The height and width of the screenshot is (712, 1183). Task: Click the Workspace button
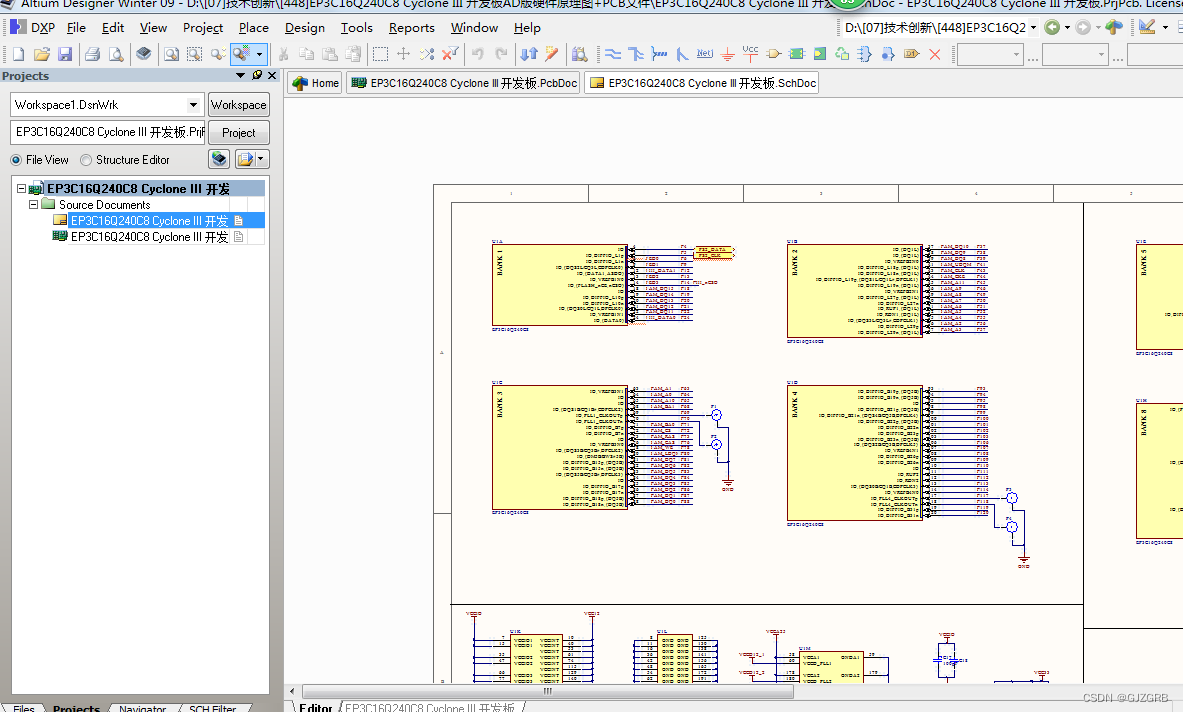pos(238,105)
